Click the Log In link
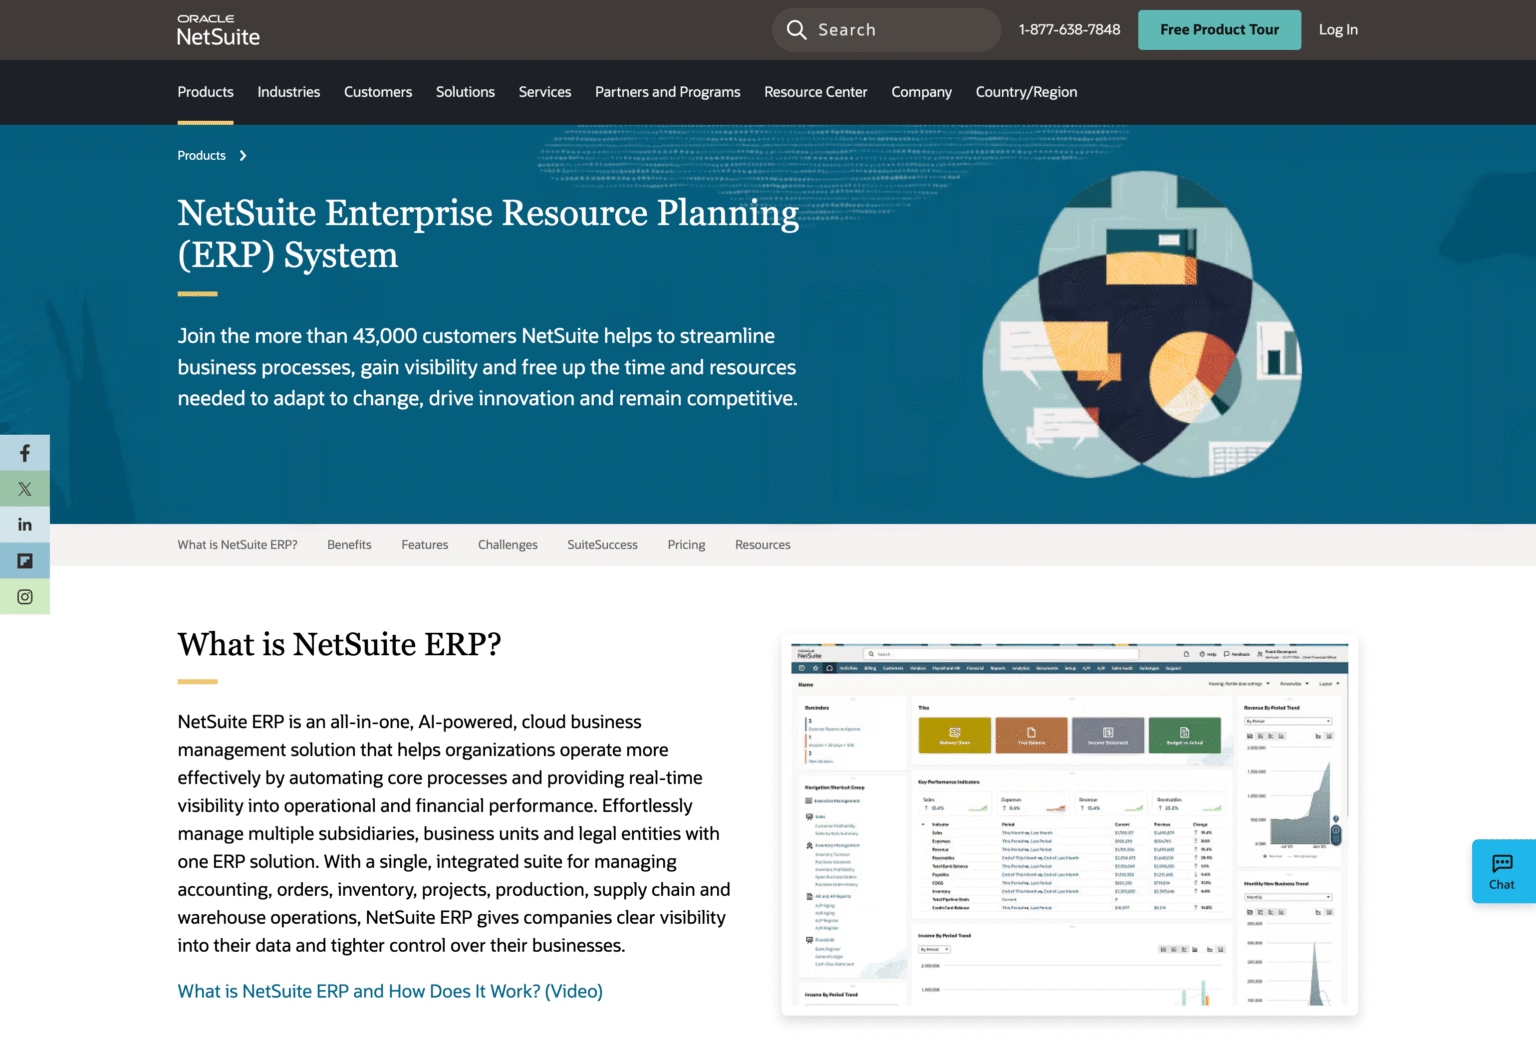1536x1049 pixels. coord(1338,30)
